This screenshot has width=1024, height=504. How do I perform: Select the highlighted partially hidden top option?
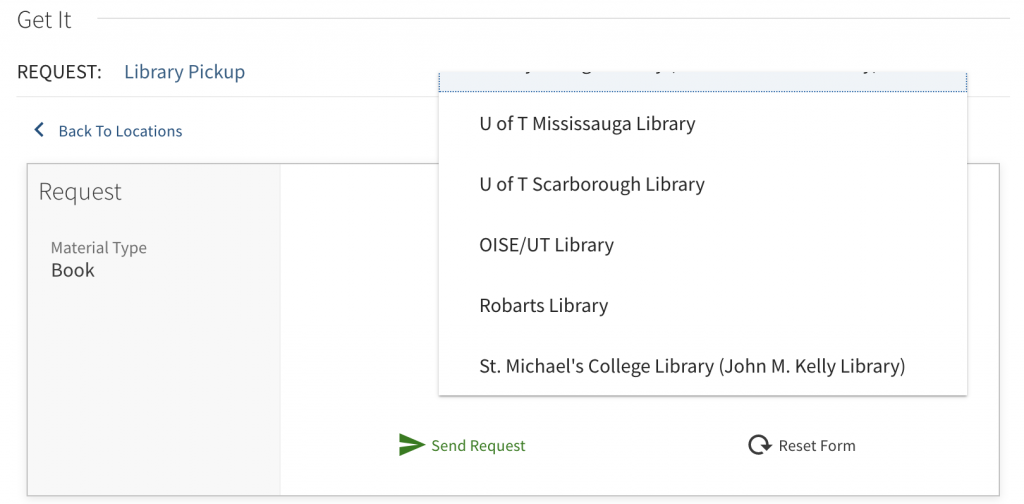[702, 80]
